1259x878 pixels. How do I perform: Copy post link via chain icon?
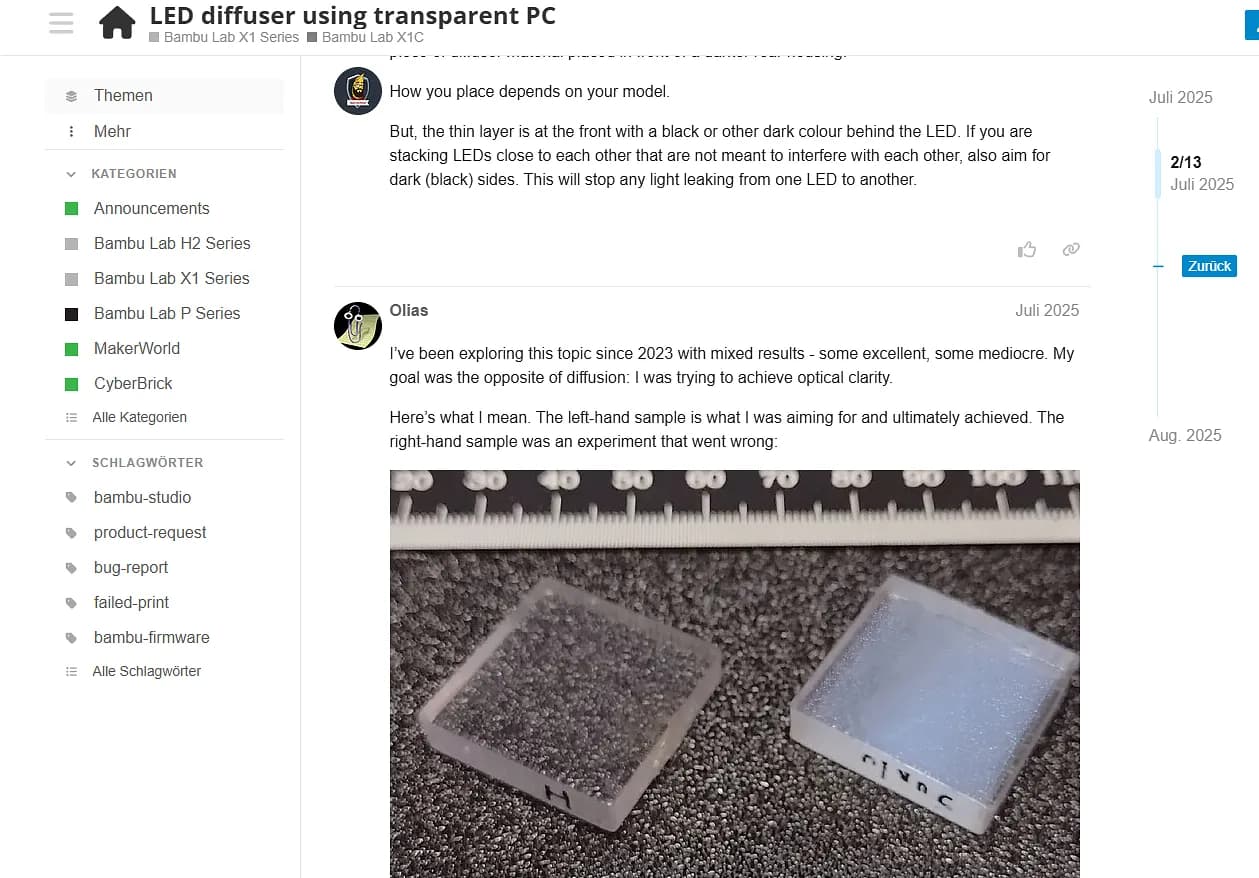[x=1071, y=250]
